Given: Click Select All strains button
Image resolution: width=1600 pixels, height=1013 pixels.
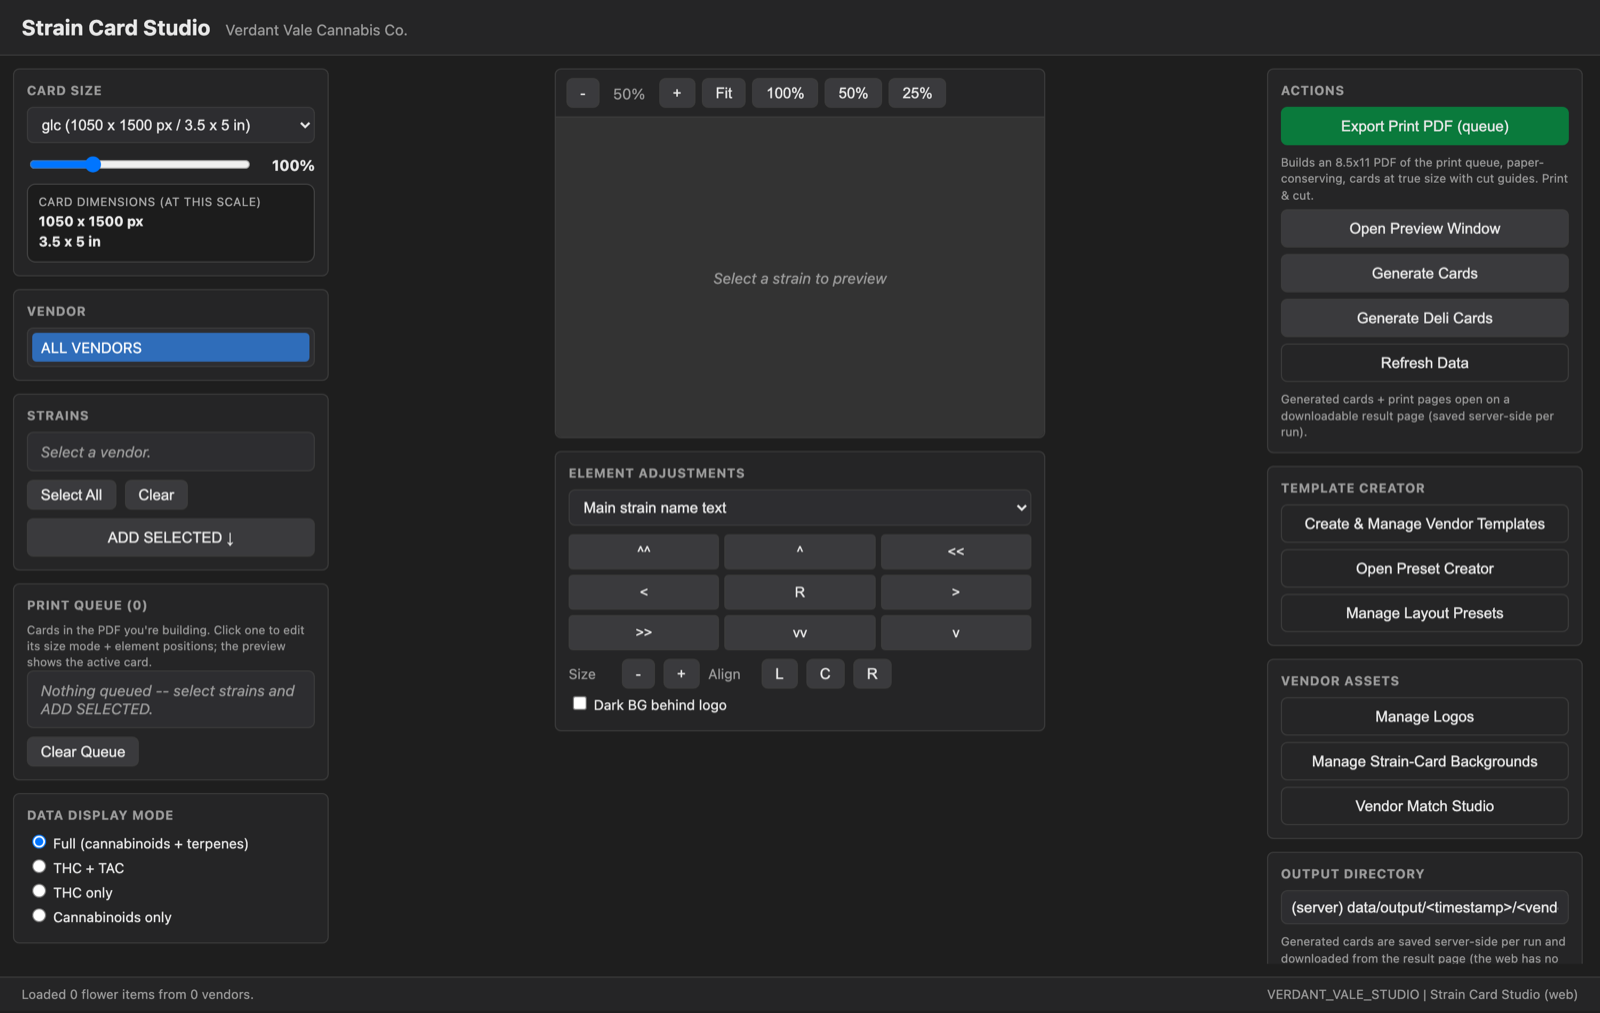Looking at the screenshot, I should click(x=71, y=495).
